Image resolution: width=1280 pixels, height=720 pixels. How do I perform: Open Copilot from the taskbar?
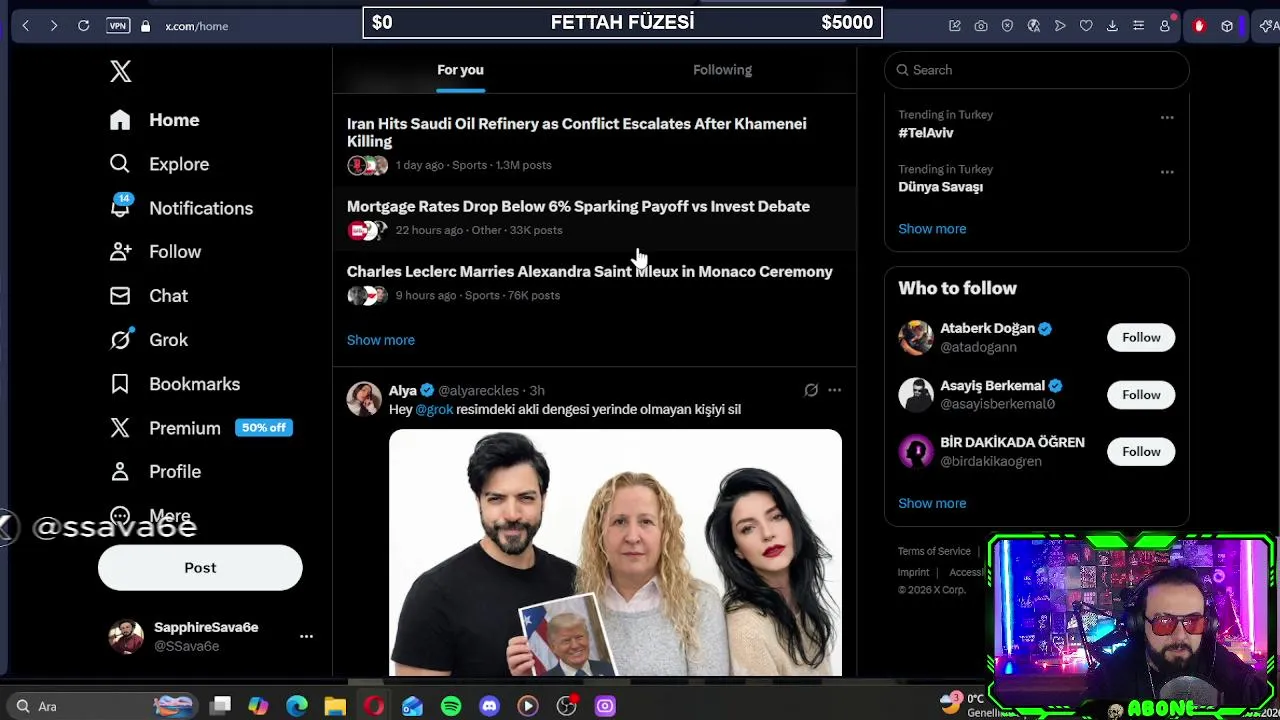pos(258,706)
